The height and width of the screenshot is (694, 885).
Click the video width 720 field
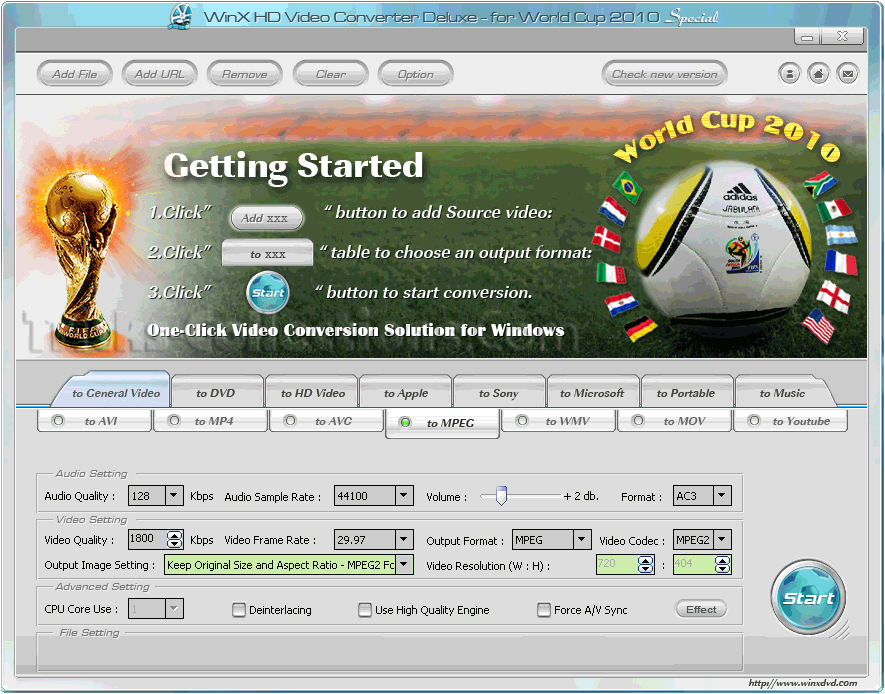click(x=617, y=564)
